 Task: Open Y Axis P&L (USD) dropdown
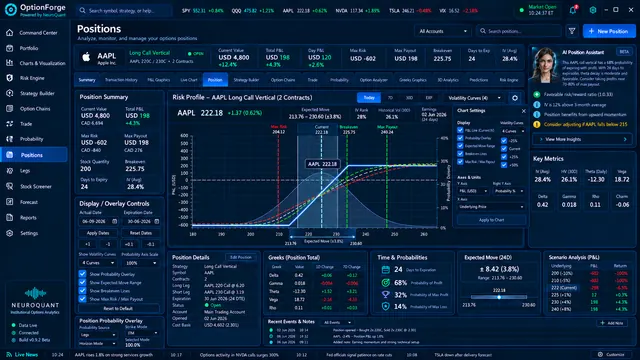coord(473,191)
